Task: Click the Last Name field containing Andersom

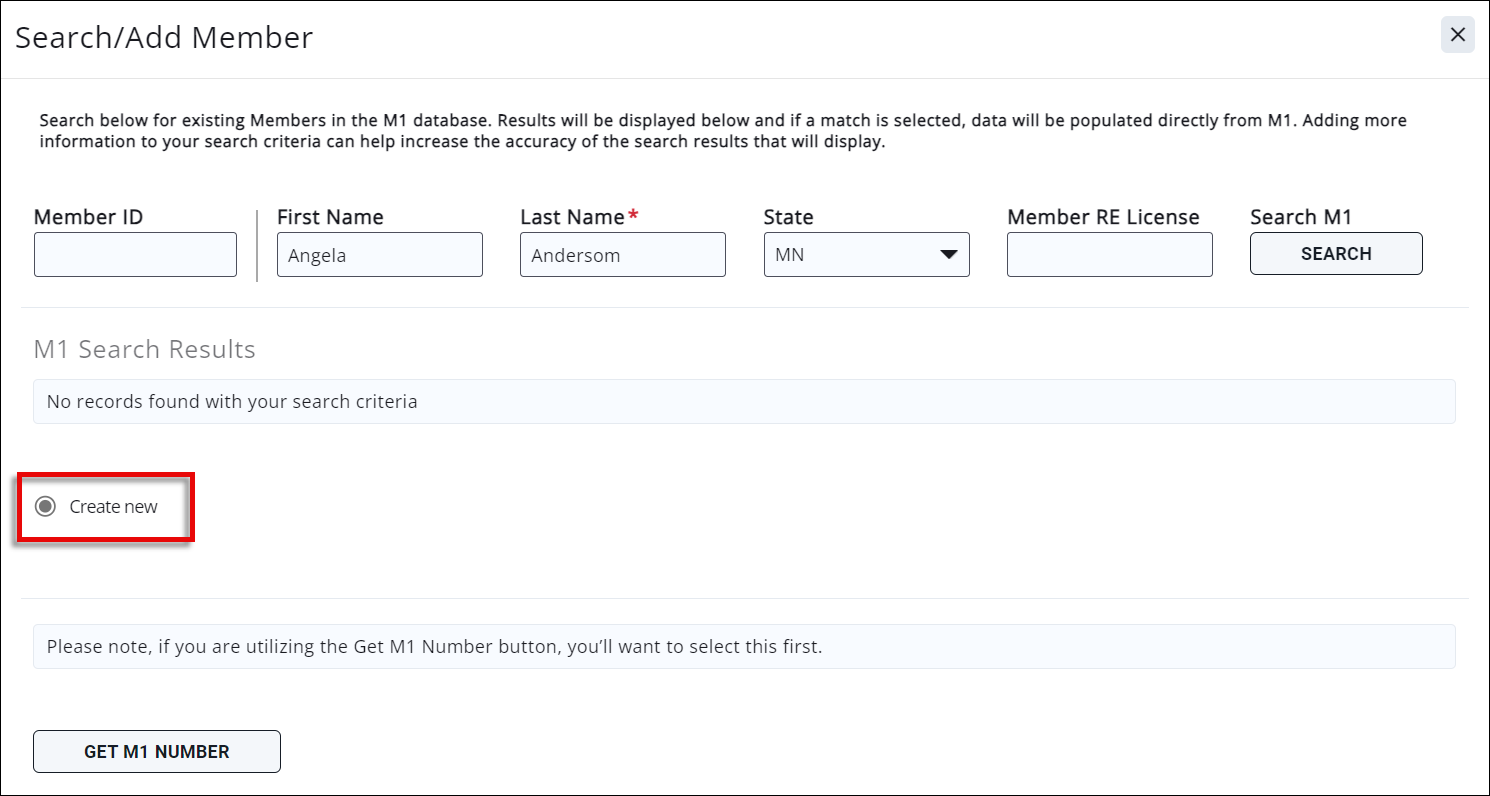Action: coord(622,254)
